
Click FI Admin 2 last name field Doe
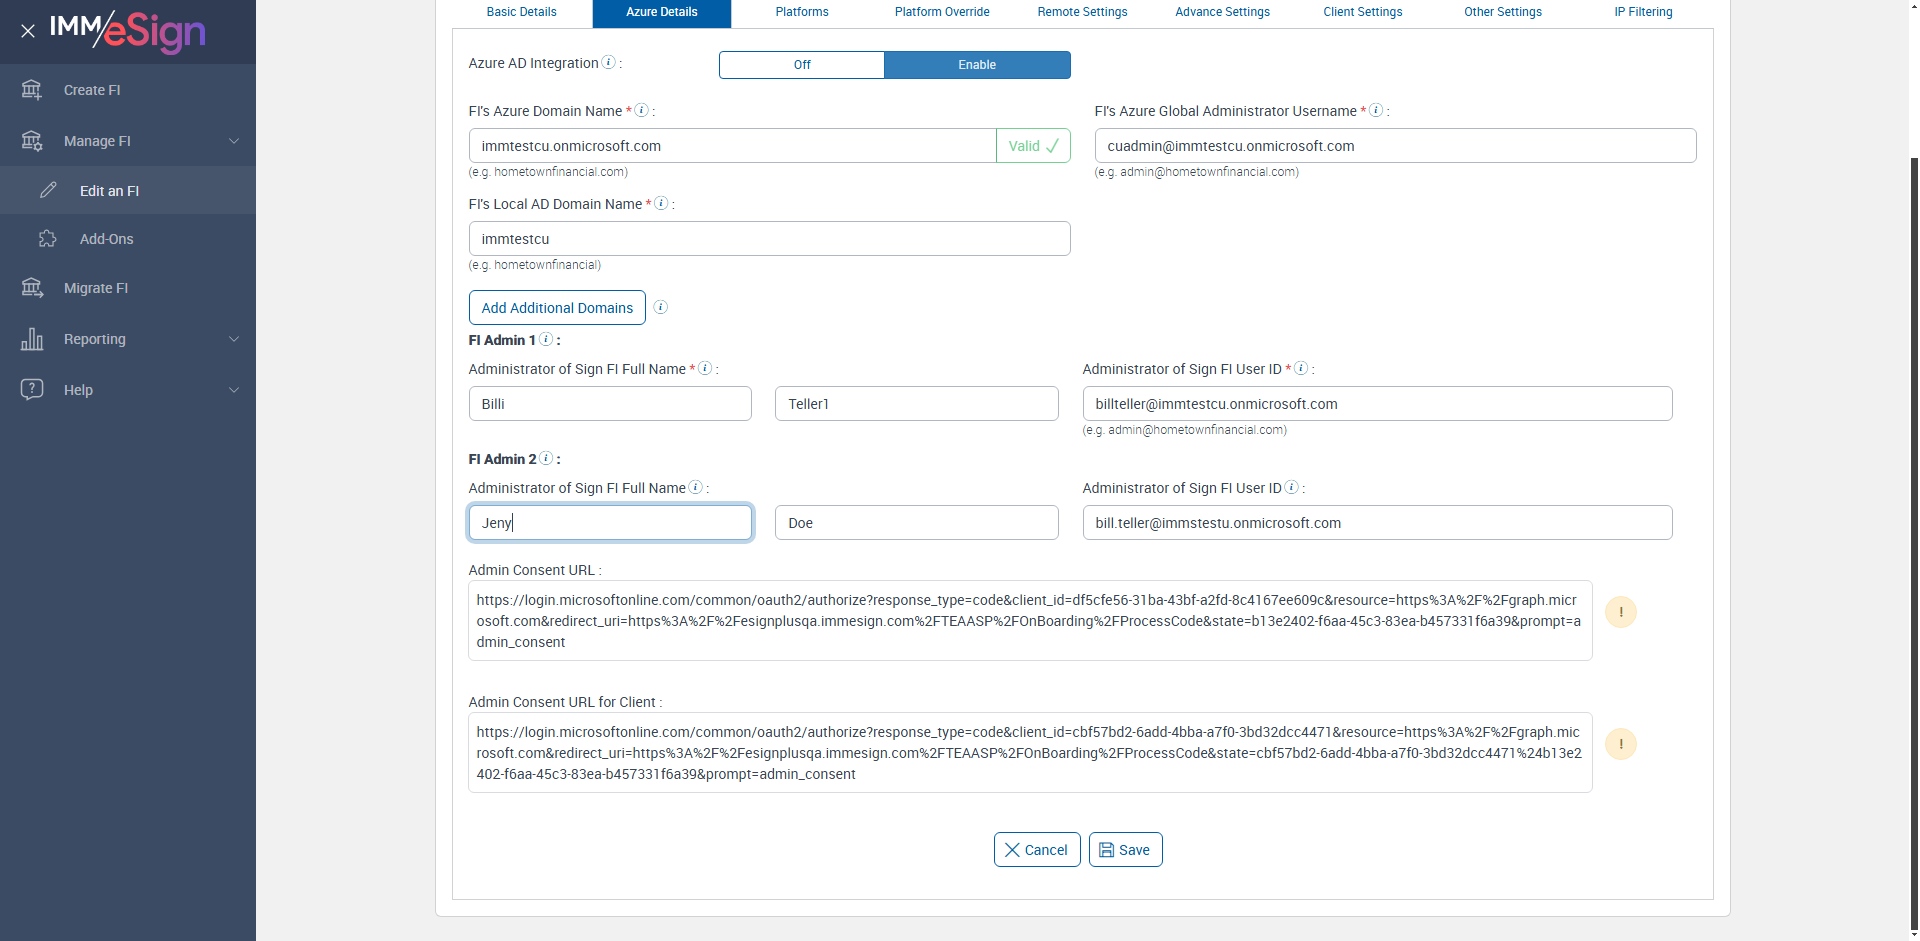tap(916, 523)
